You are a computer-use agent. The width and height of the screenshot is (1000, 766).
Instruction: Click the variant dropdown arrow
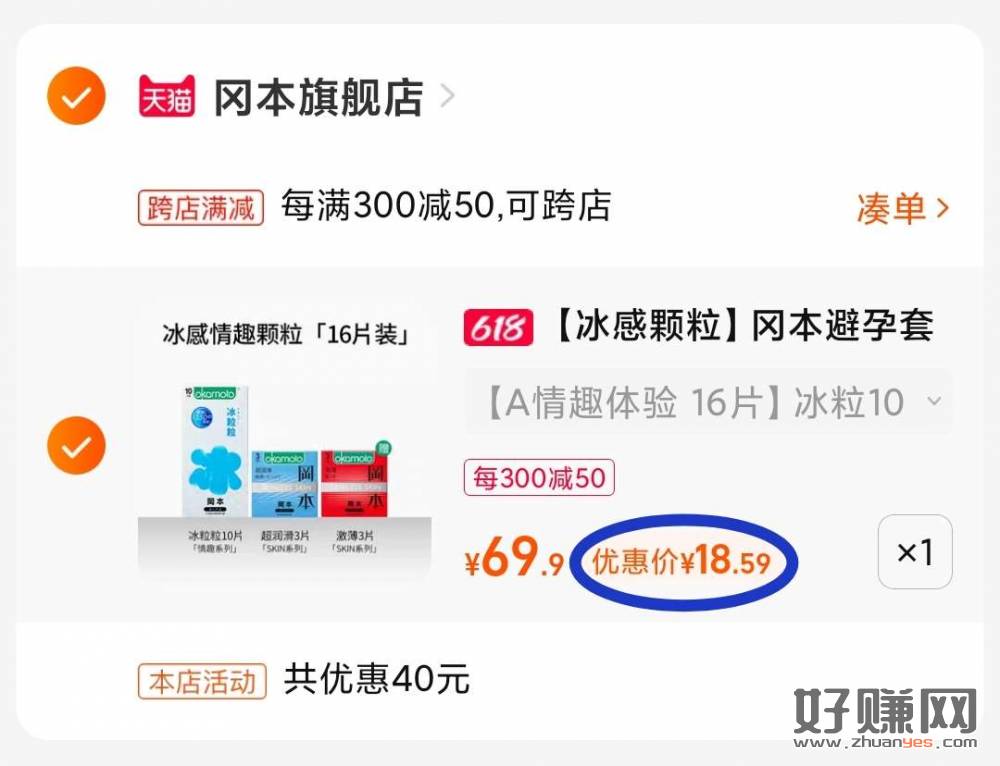click(934, 402)
